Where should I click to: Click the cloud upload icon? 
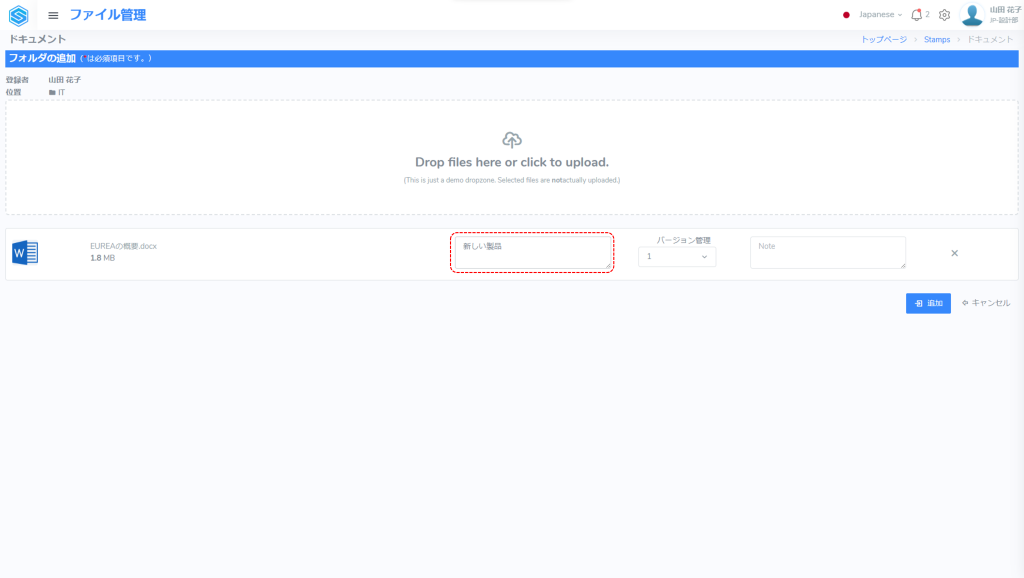[x=512, y=140]
